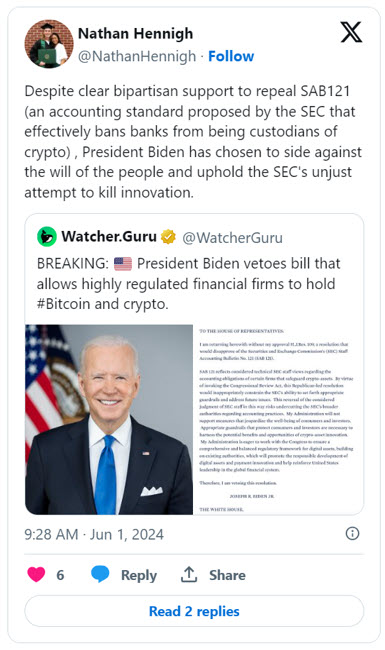Click Watcher.Guru gold verified badge

click(x=168, y=237)
